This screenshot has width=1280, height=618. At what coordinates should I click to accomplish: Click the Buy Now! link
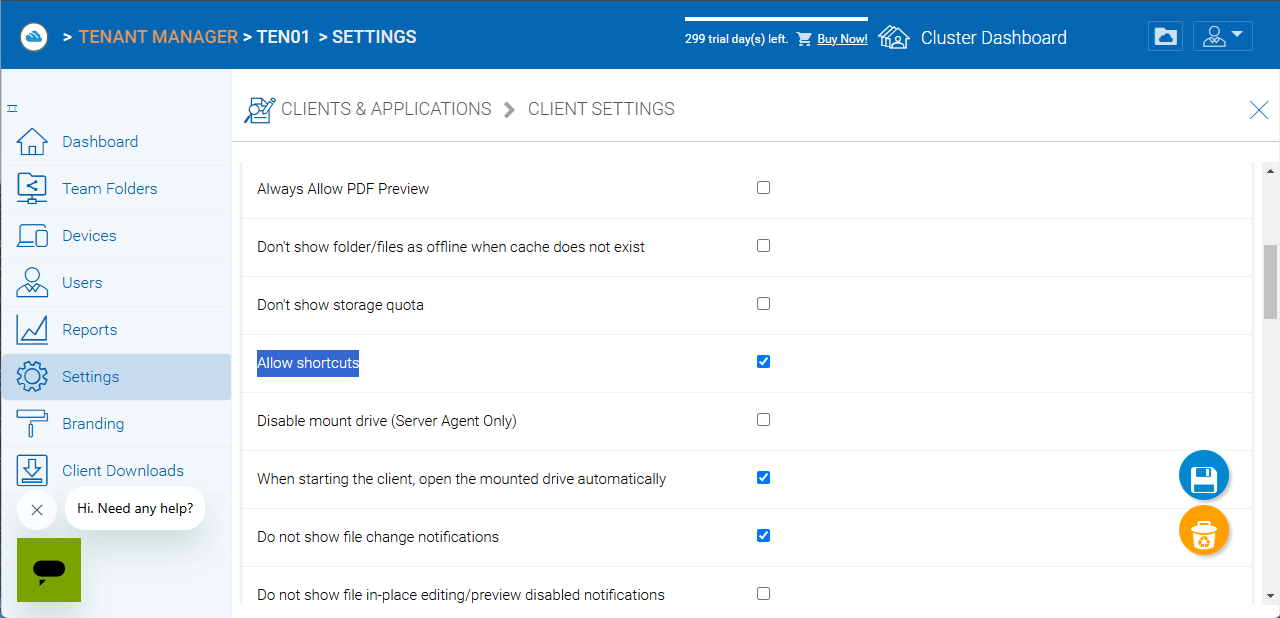click(842, 39)
